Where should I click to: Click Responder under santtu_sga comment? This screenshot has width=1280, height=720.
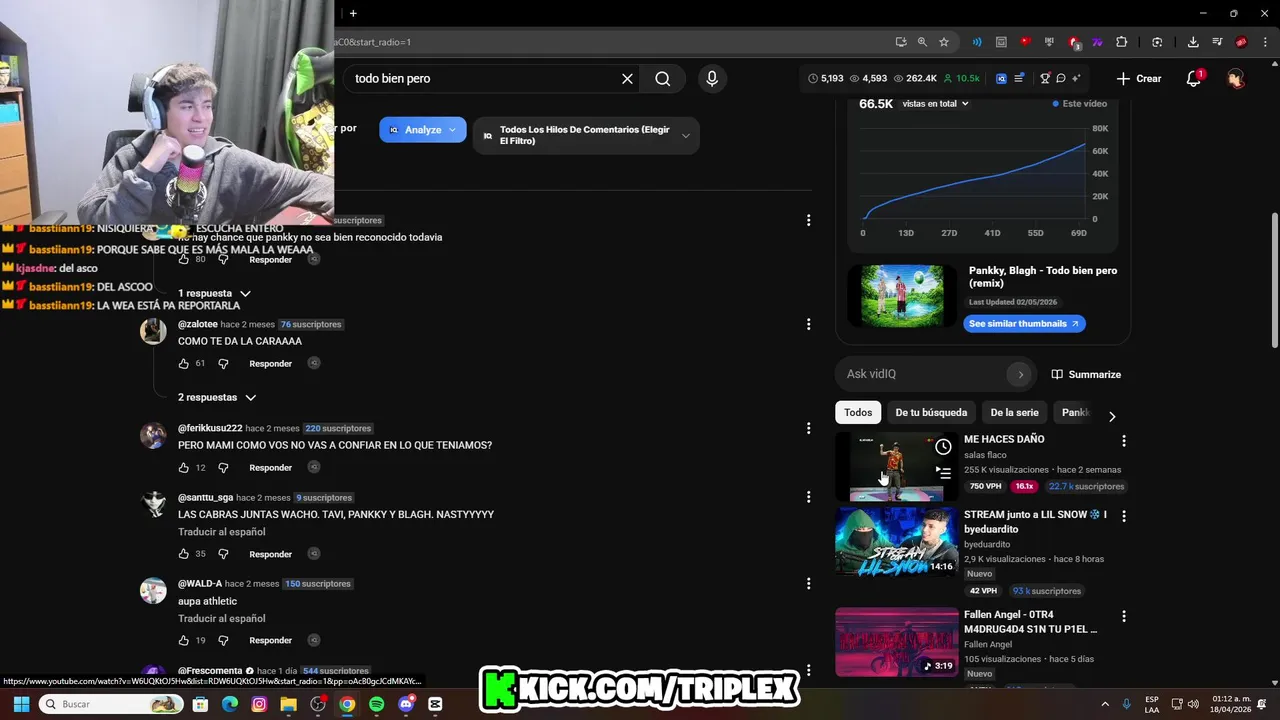click(270, 554)
